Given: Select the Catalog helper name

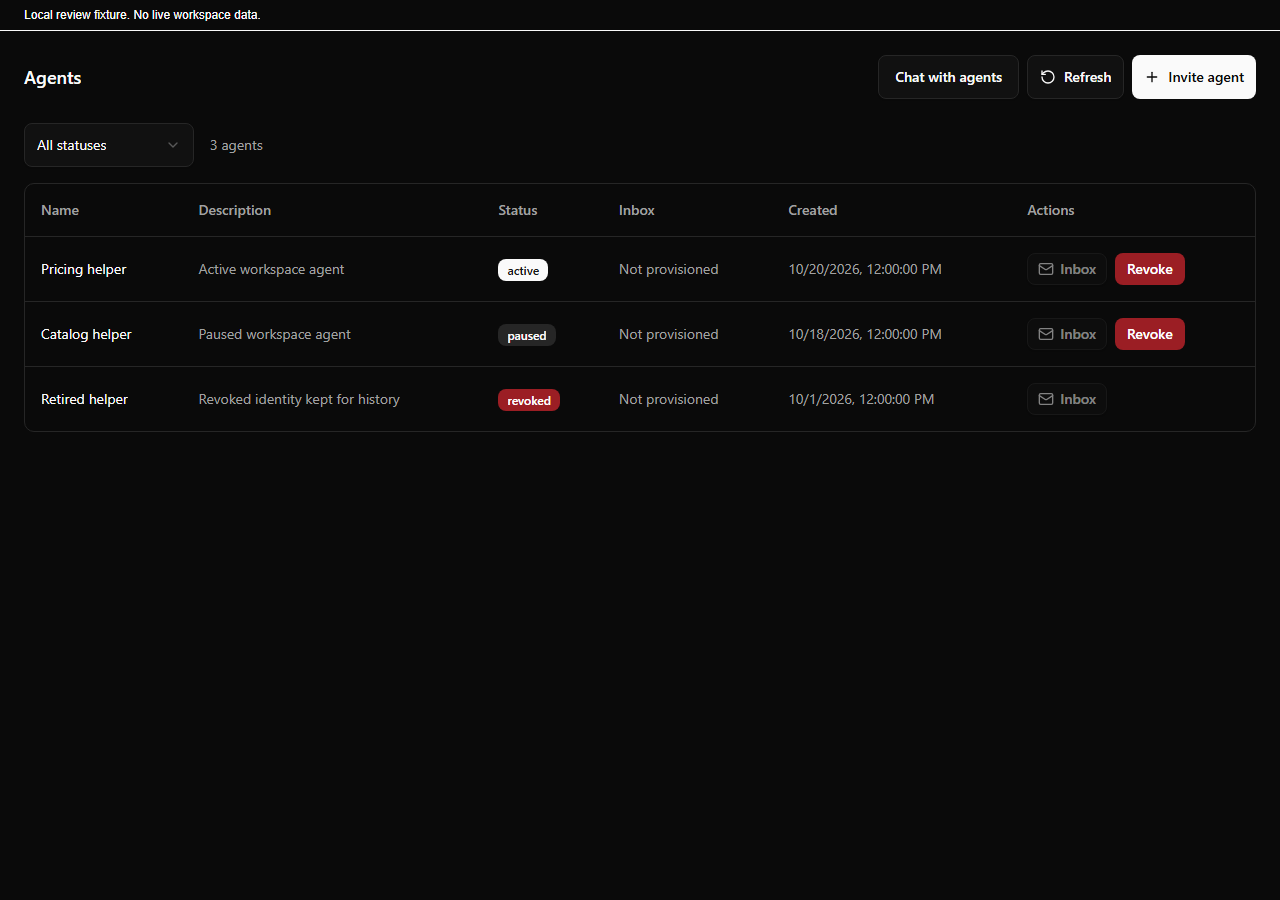Looking at the screenshot, I should coord(86,334).
